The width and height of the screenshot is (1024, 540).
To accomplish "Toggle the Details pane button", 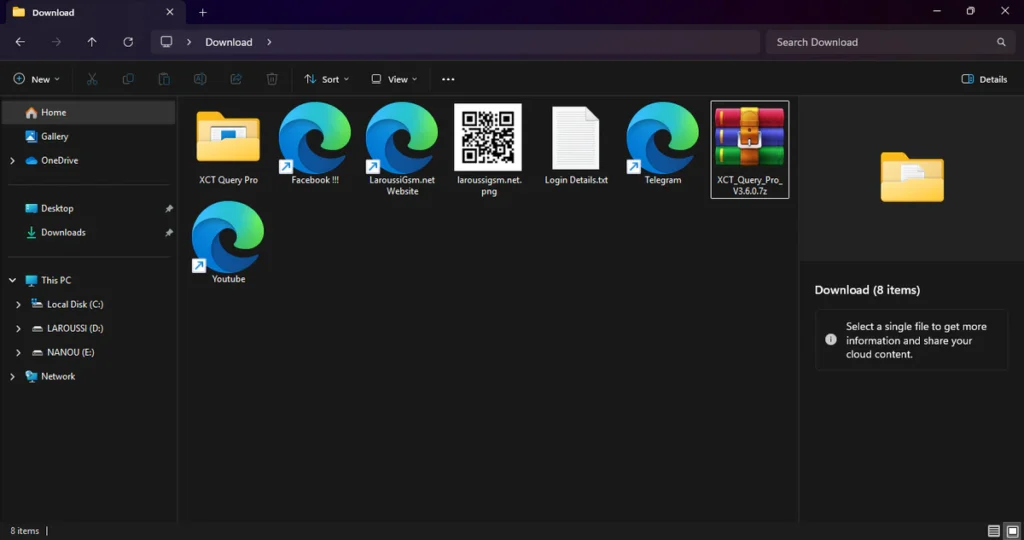I will (984, 79).
